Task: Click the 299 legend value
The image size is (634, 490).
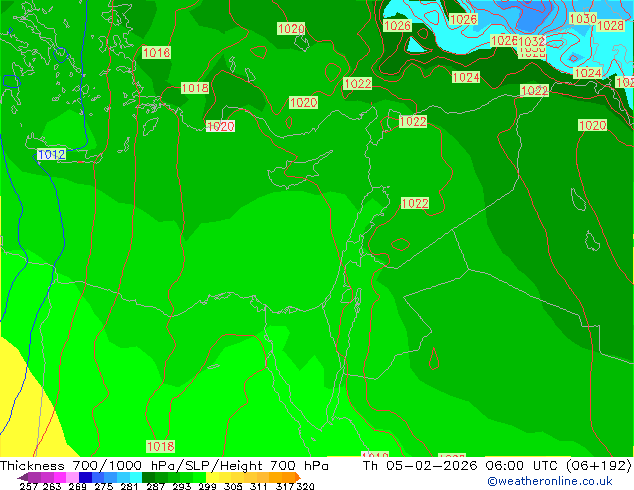Action: 207,486
